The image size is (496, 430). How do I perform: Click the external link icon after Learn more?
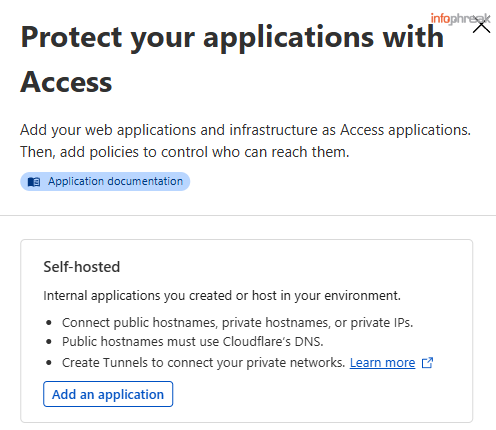(x=427, y=363)
